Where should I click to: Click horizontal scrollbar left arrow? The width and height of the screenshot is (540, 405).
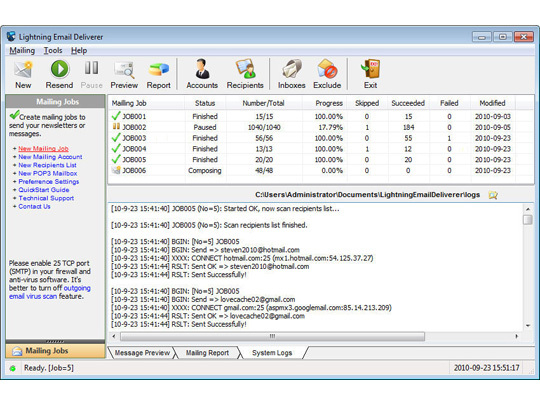114,336
